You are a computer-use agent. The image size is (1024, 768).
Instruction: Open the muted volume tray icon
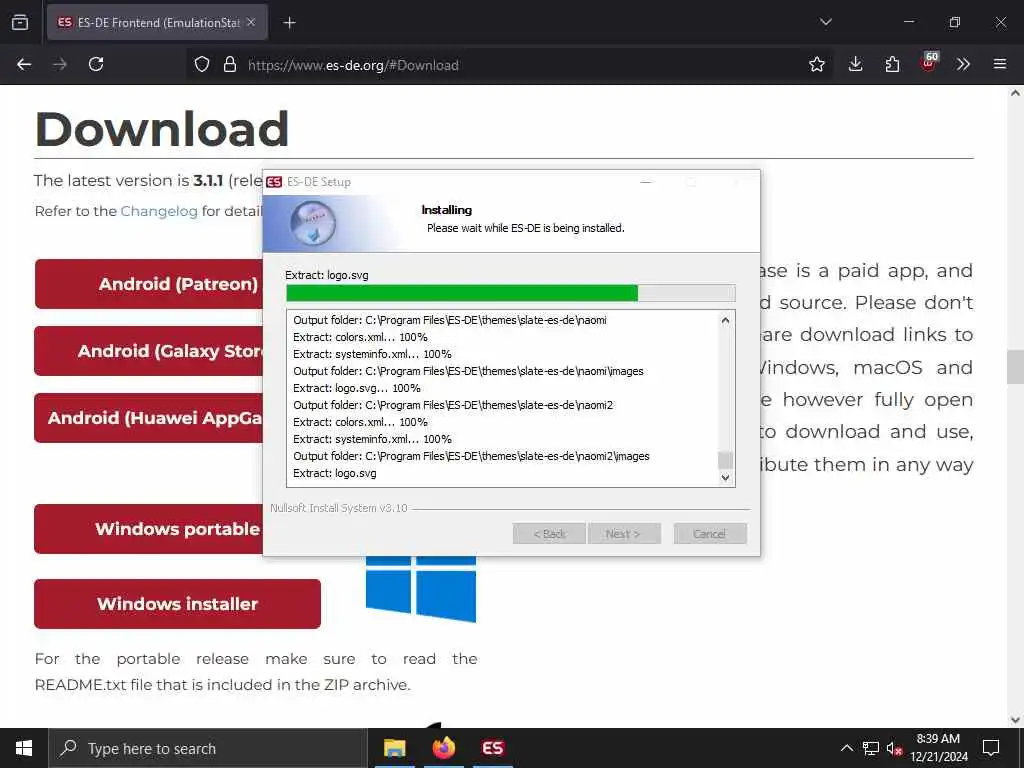point(895,748)
